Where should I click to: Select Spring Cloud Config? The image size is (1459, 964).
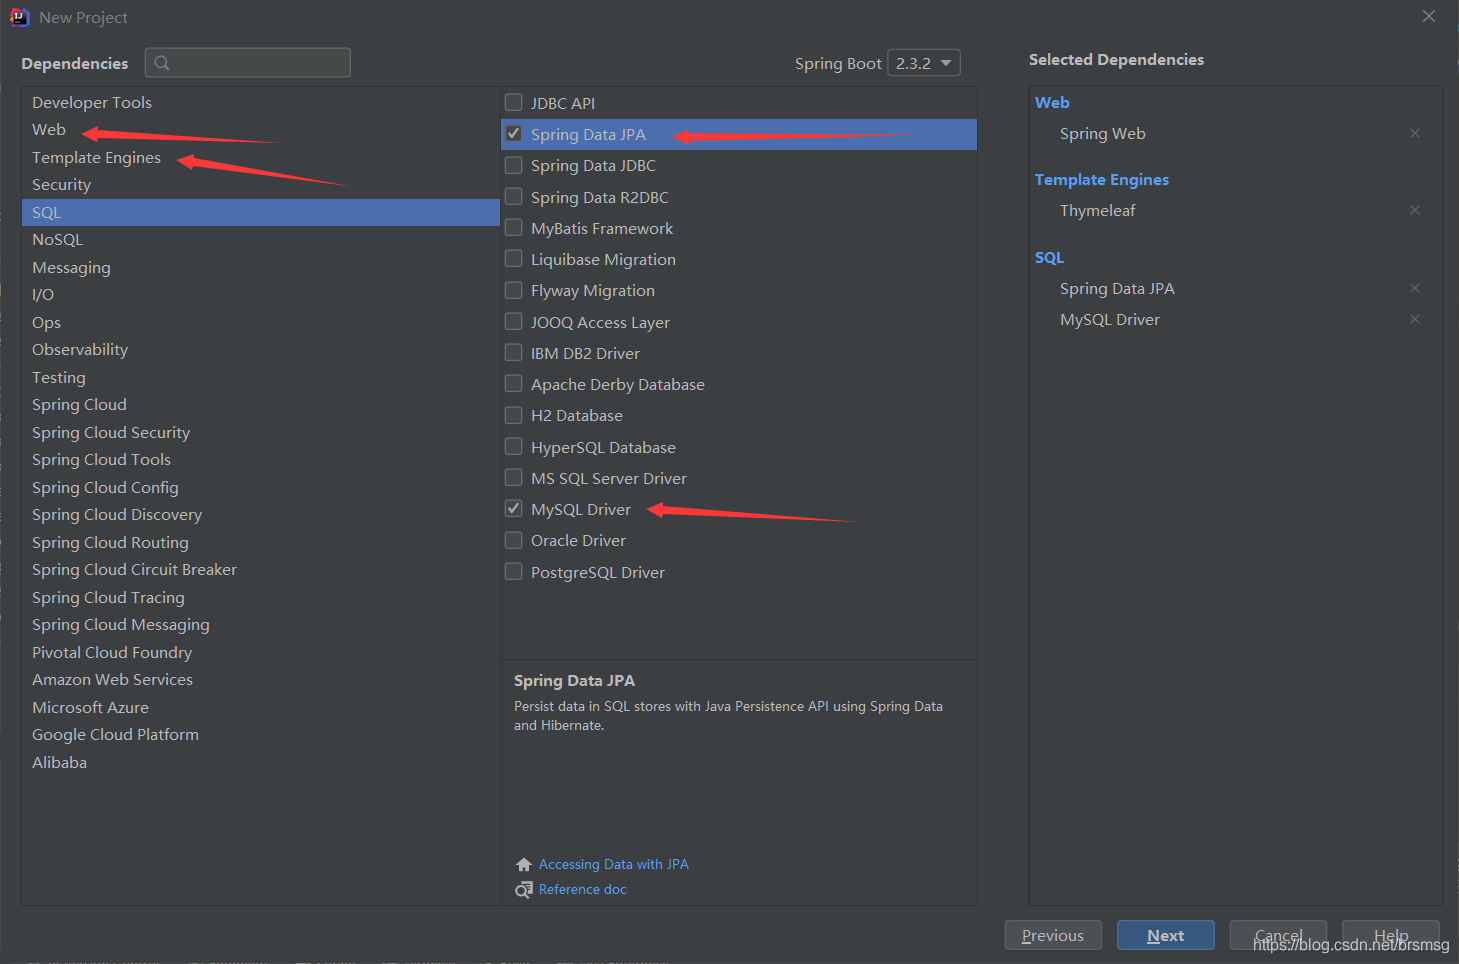click(261, 487)
